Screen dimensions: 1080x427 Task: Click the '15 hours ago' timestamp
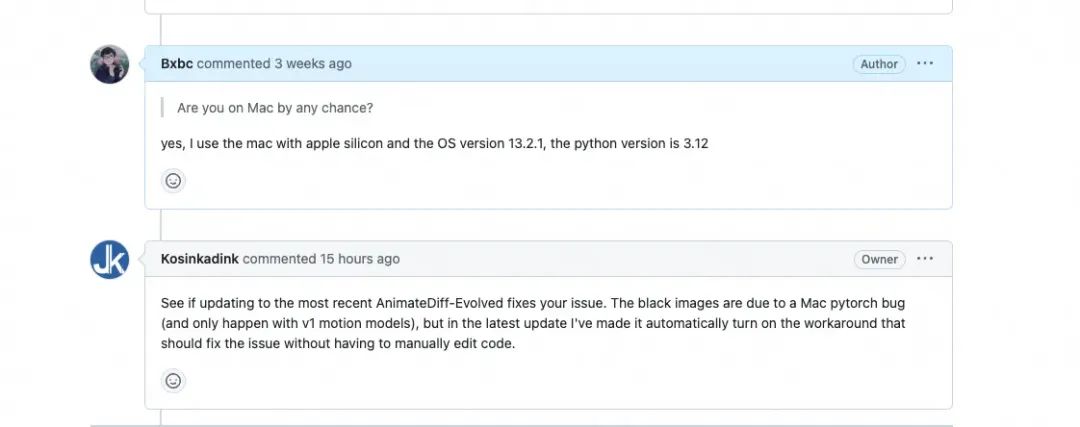tap(359, 259)
